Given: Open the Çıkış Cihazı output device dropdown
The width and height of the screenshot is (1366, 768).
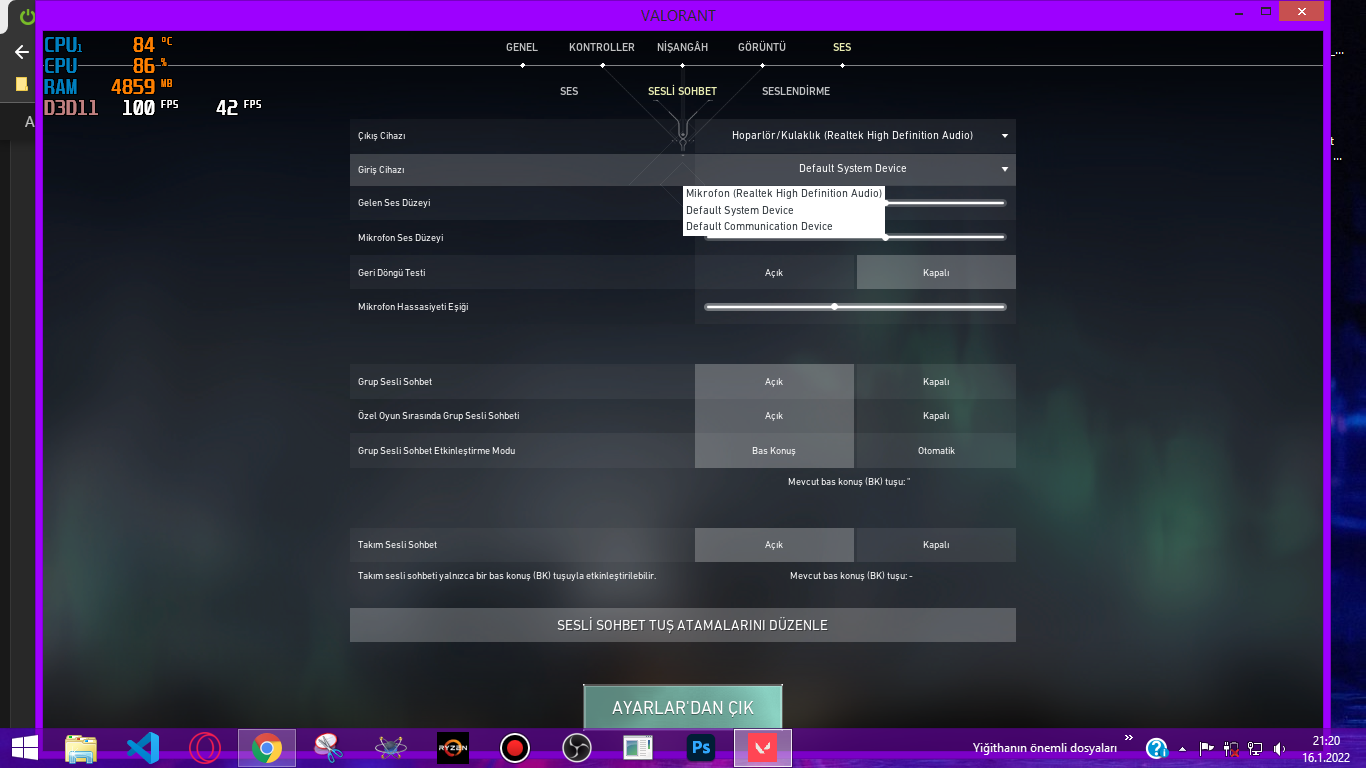Looking at the screenshot, I should 855,135.
